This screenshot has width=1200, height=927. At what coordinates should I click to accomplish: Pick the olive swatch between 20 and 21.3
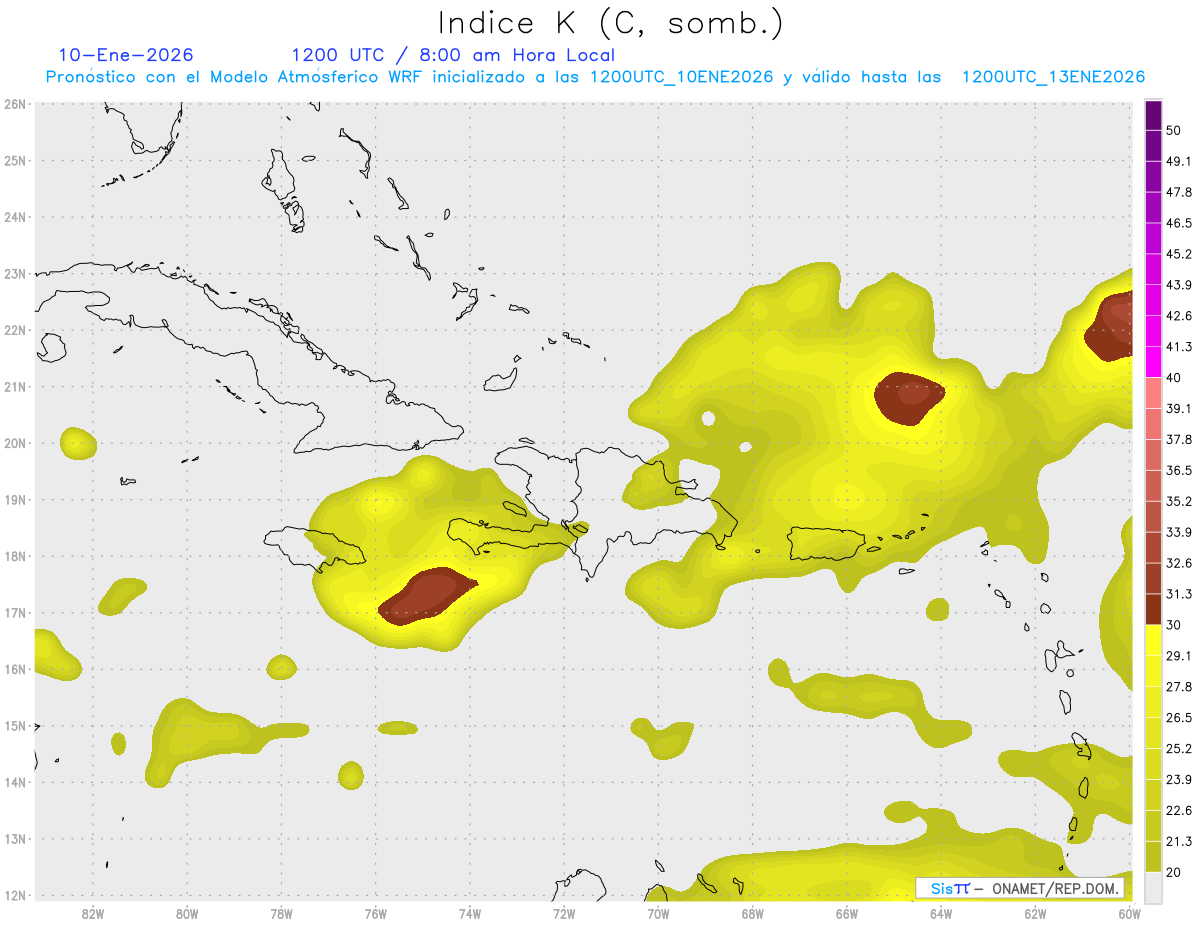click(x=1153, y=855)
